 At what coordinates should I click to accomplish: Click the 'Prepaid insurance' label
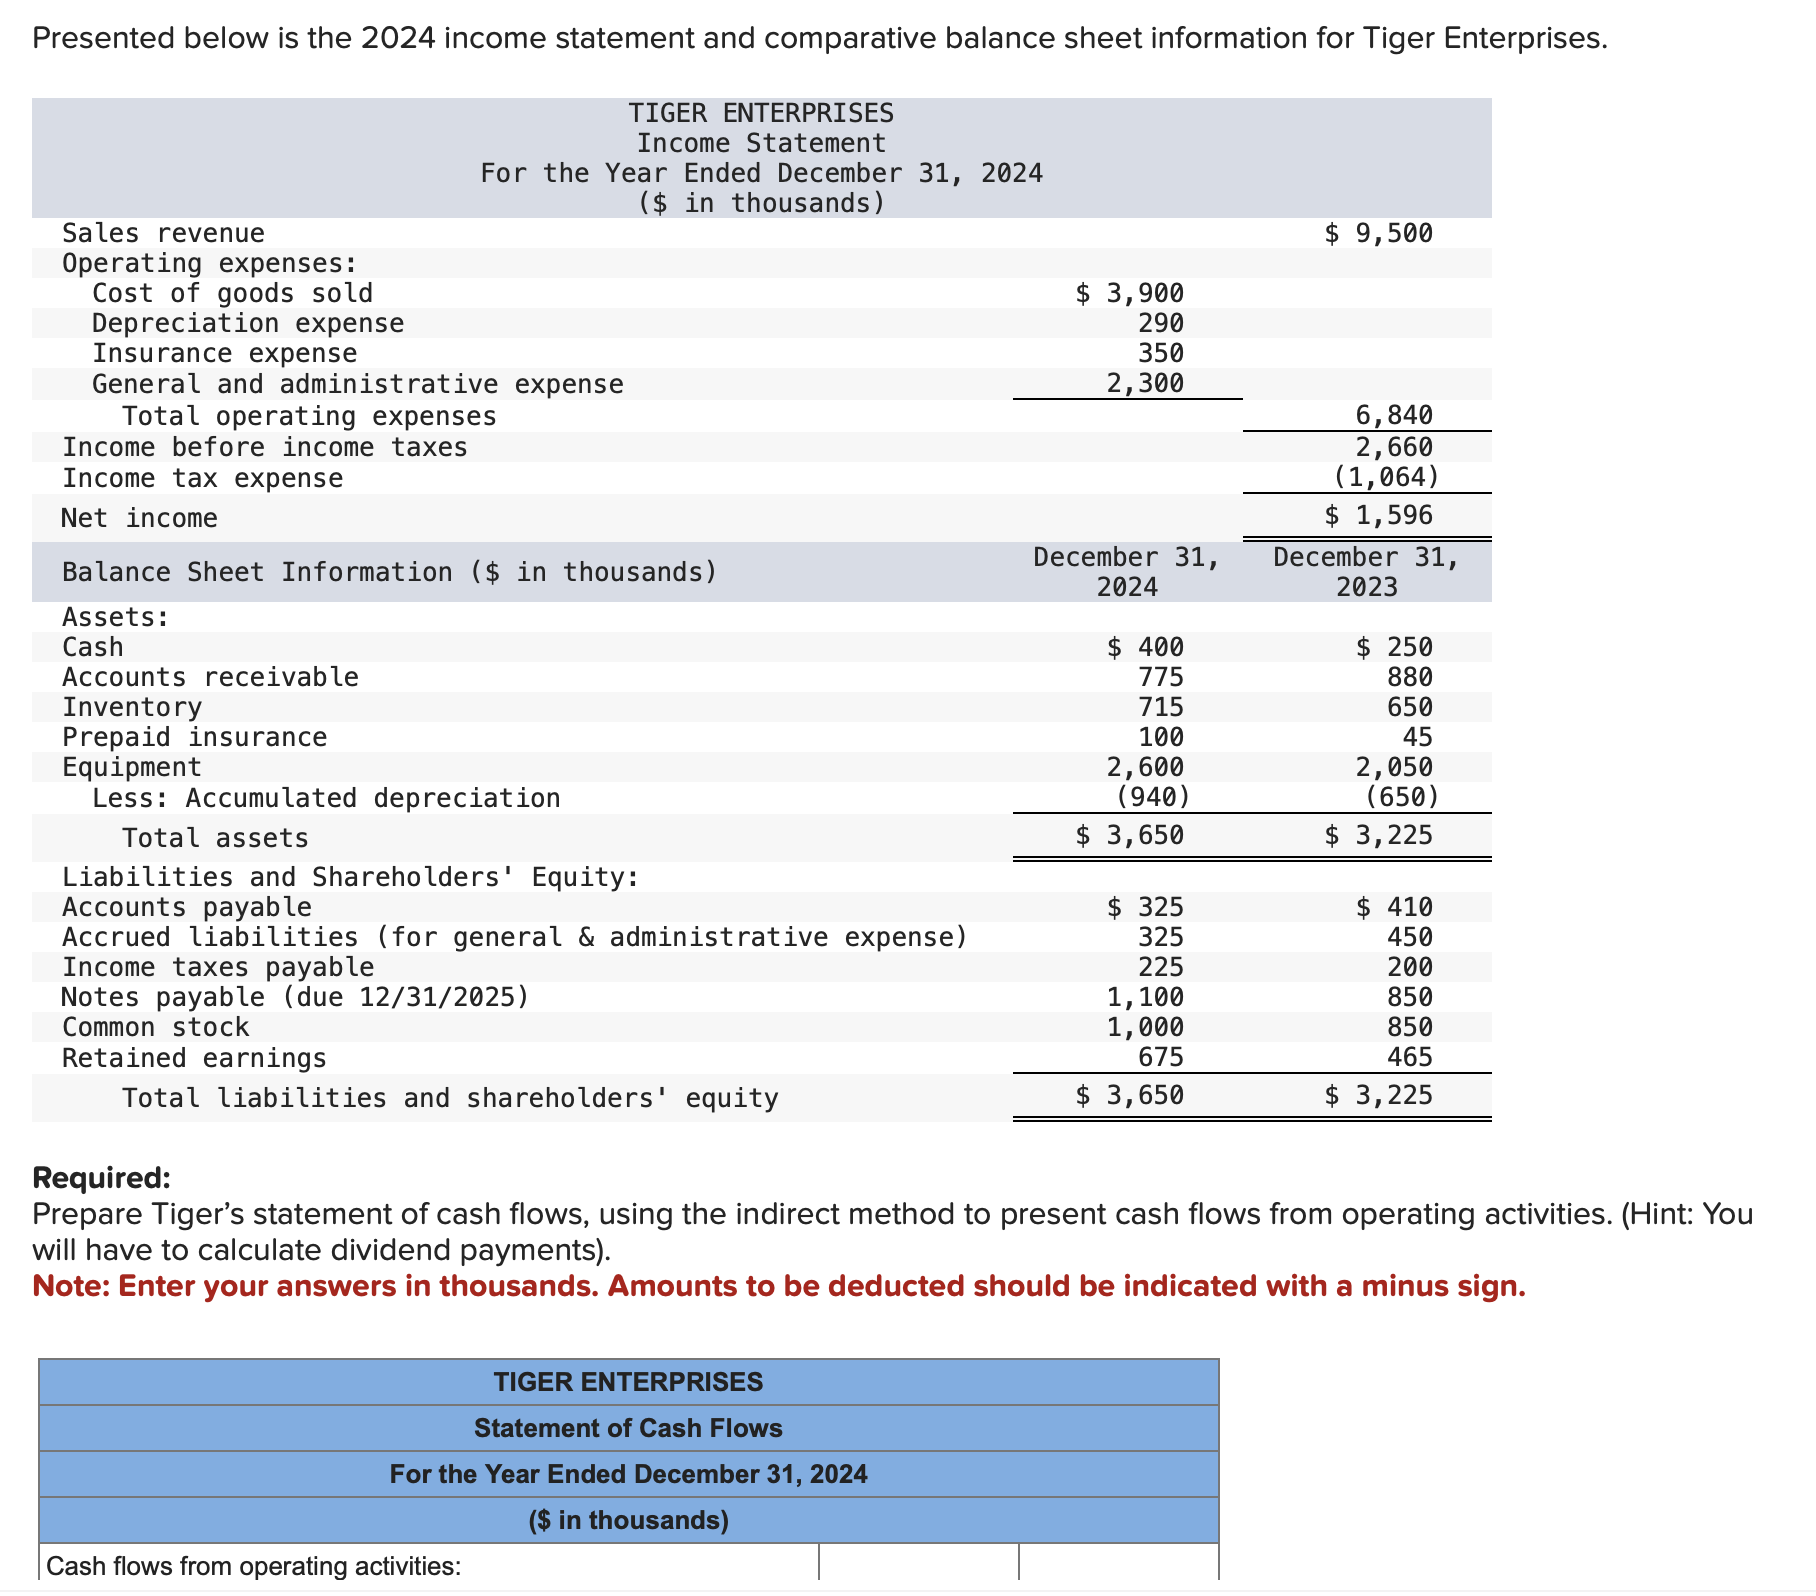pyautogui.click(x=194, y=737)
